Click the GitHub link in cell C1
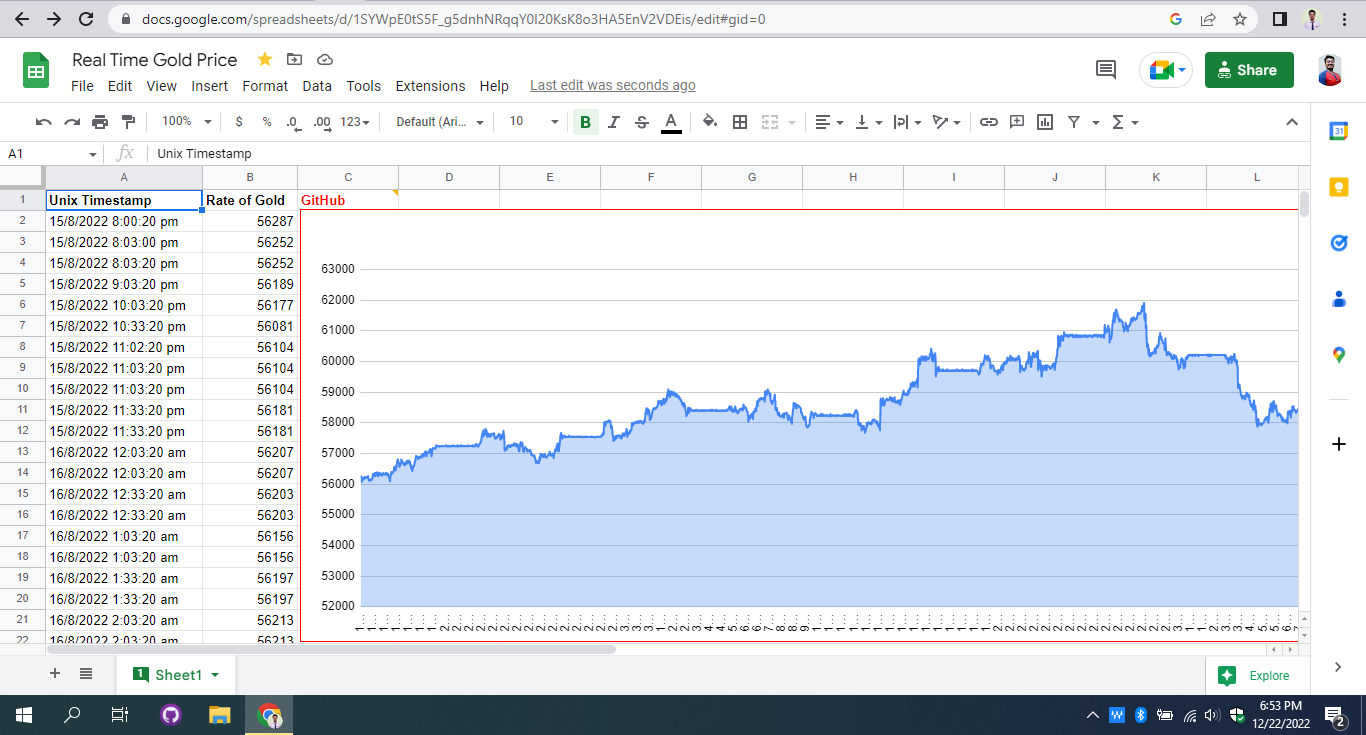 click(323, 200)
